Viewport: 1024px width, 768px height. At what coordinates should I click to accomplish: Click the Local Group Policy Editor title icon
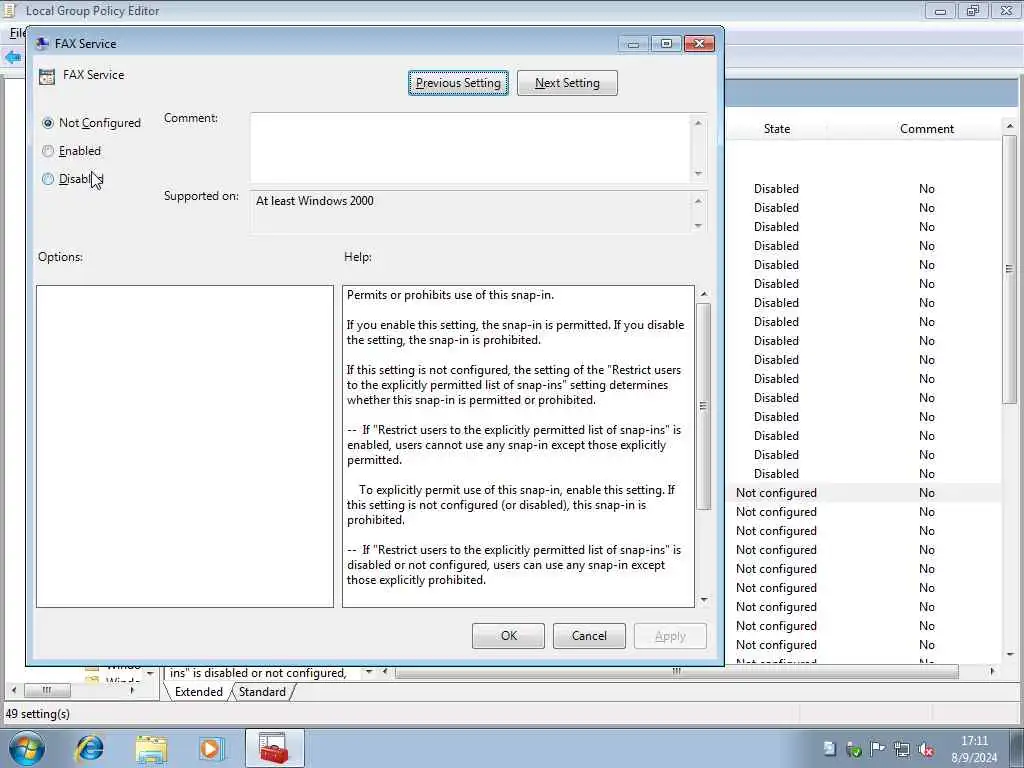point(9,10)
